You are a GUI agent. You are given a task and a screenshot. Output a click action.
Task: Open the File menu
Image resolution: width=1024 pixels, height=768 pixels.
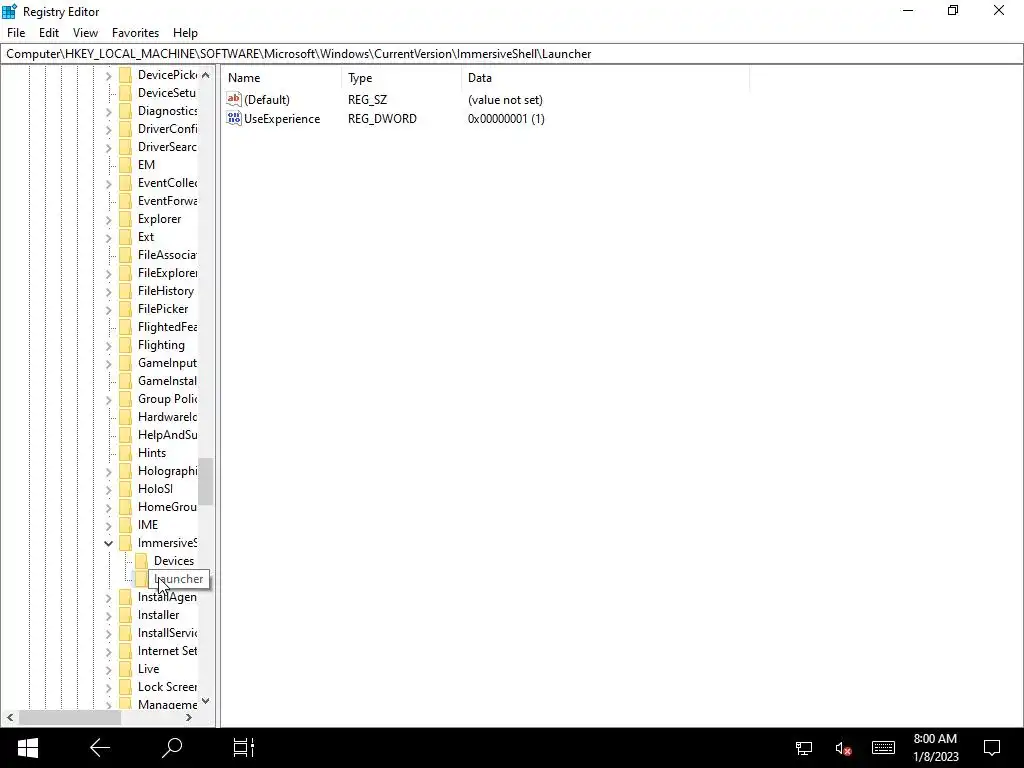click(16, 33)
